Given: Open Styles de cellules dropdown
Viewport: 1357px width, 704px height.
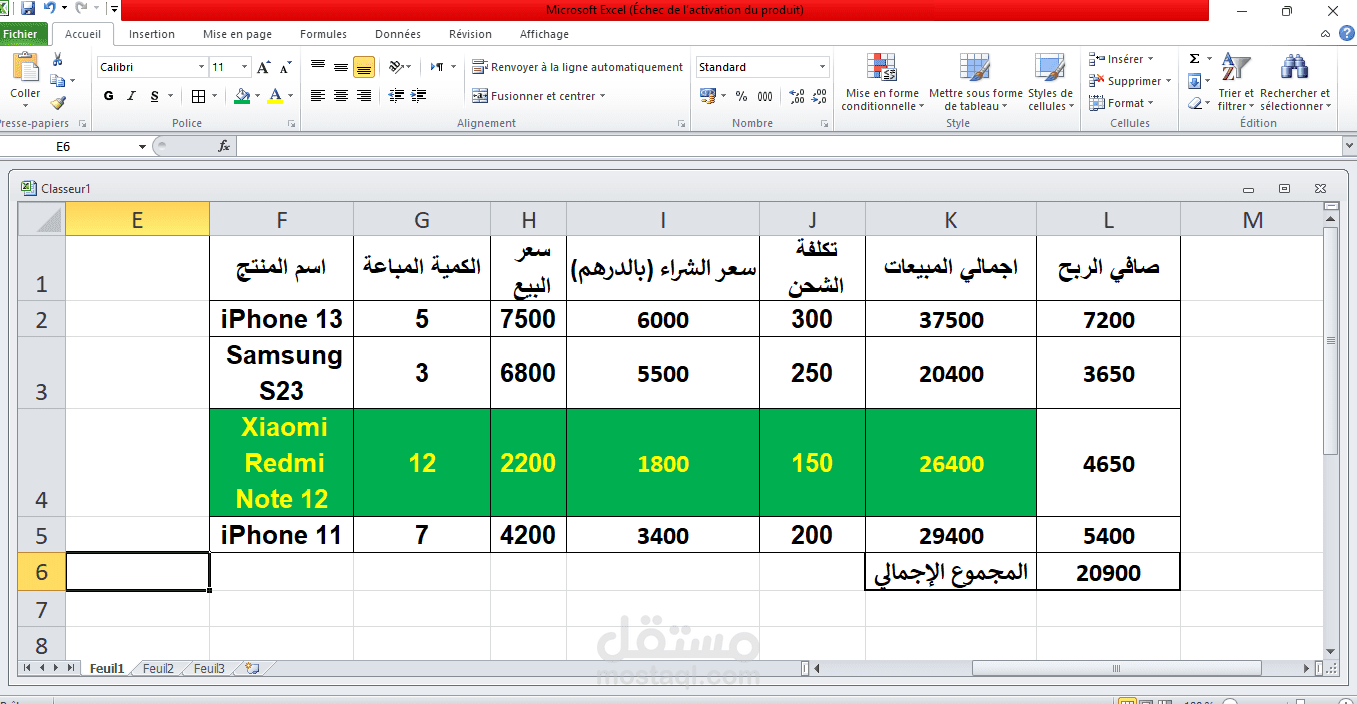Looking at the screenshot, I should tap(1050, 82).
